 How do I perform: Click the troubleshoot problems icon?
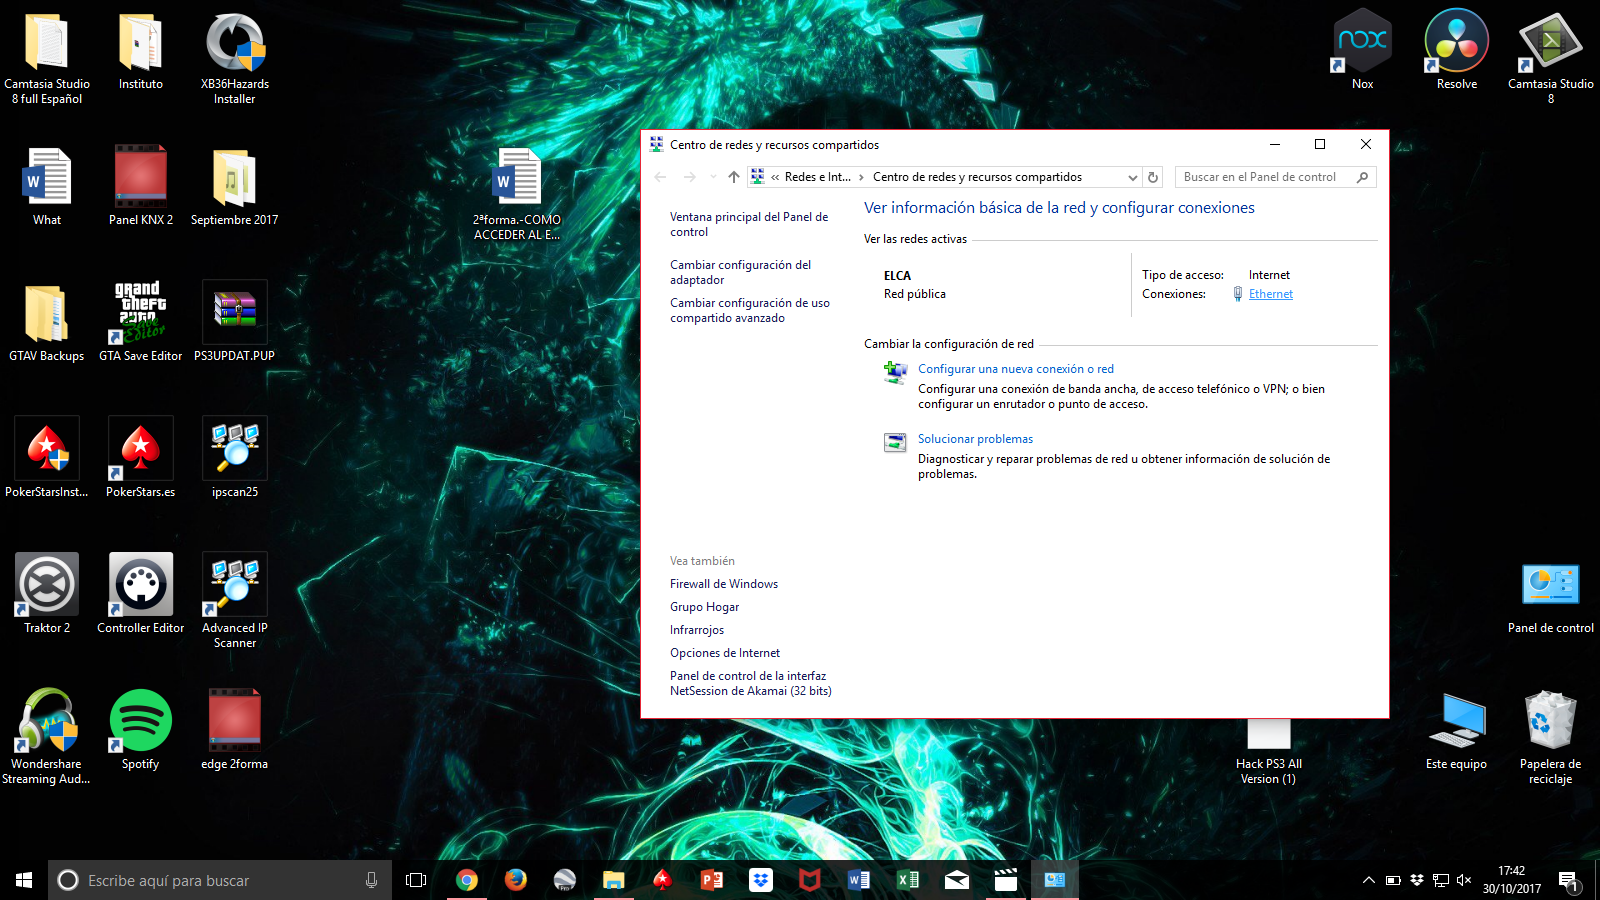pos(895,442)
